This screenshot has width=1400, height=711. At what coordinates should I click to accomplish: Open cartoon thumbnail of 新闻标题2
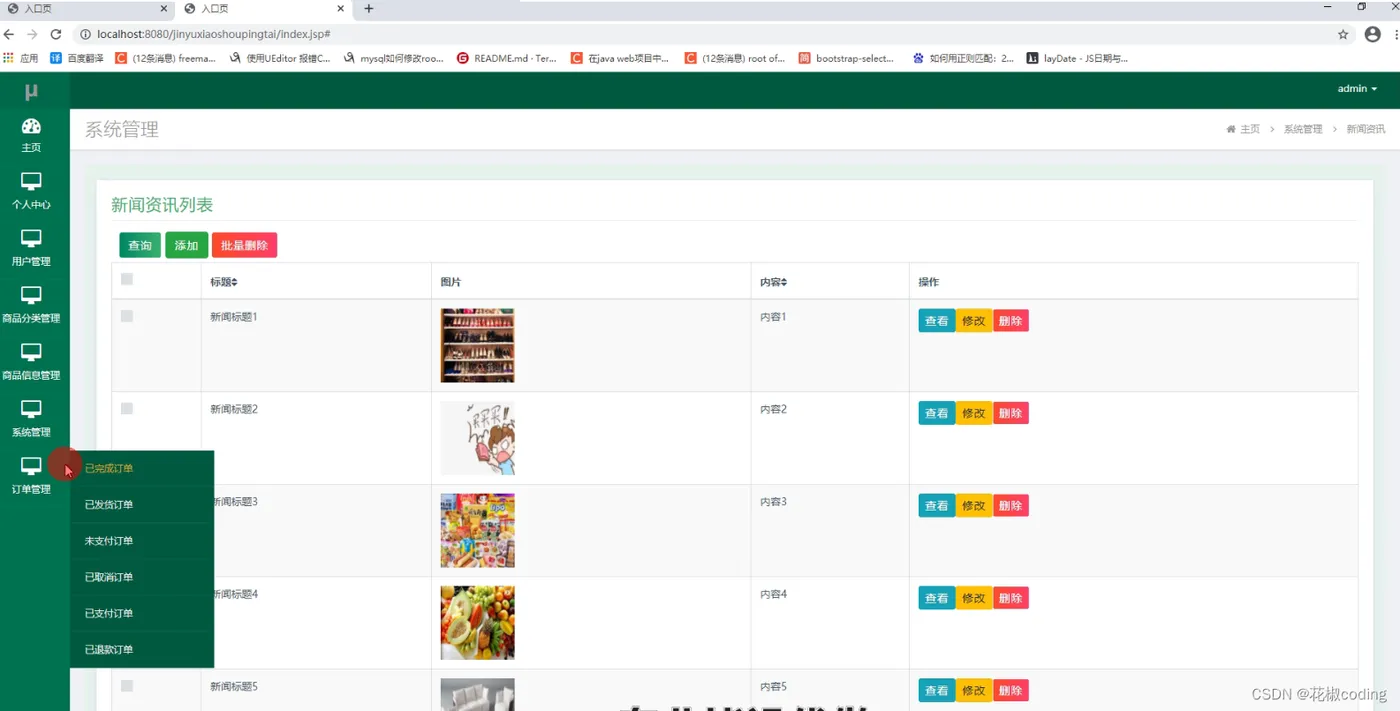(477, 438)
